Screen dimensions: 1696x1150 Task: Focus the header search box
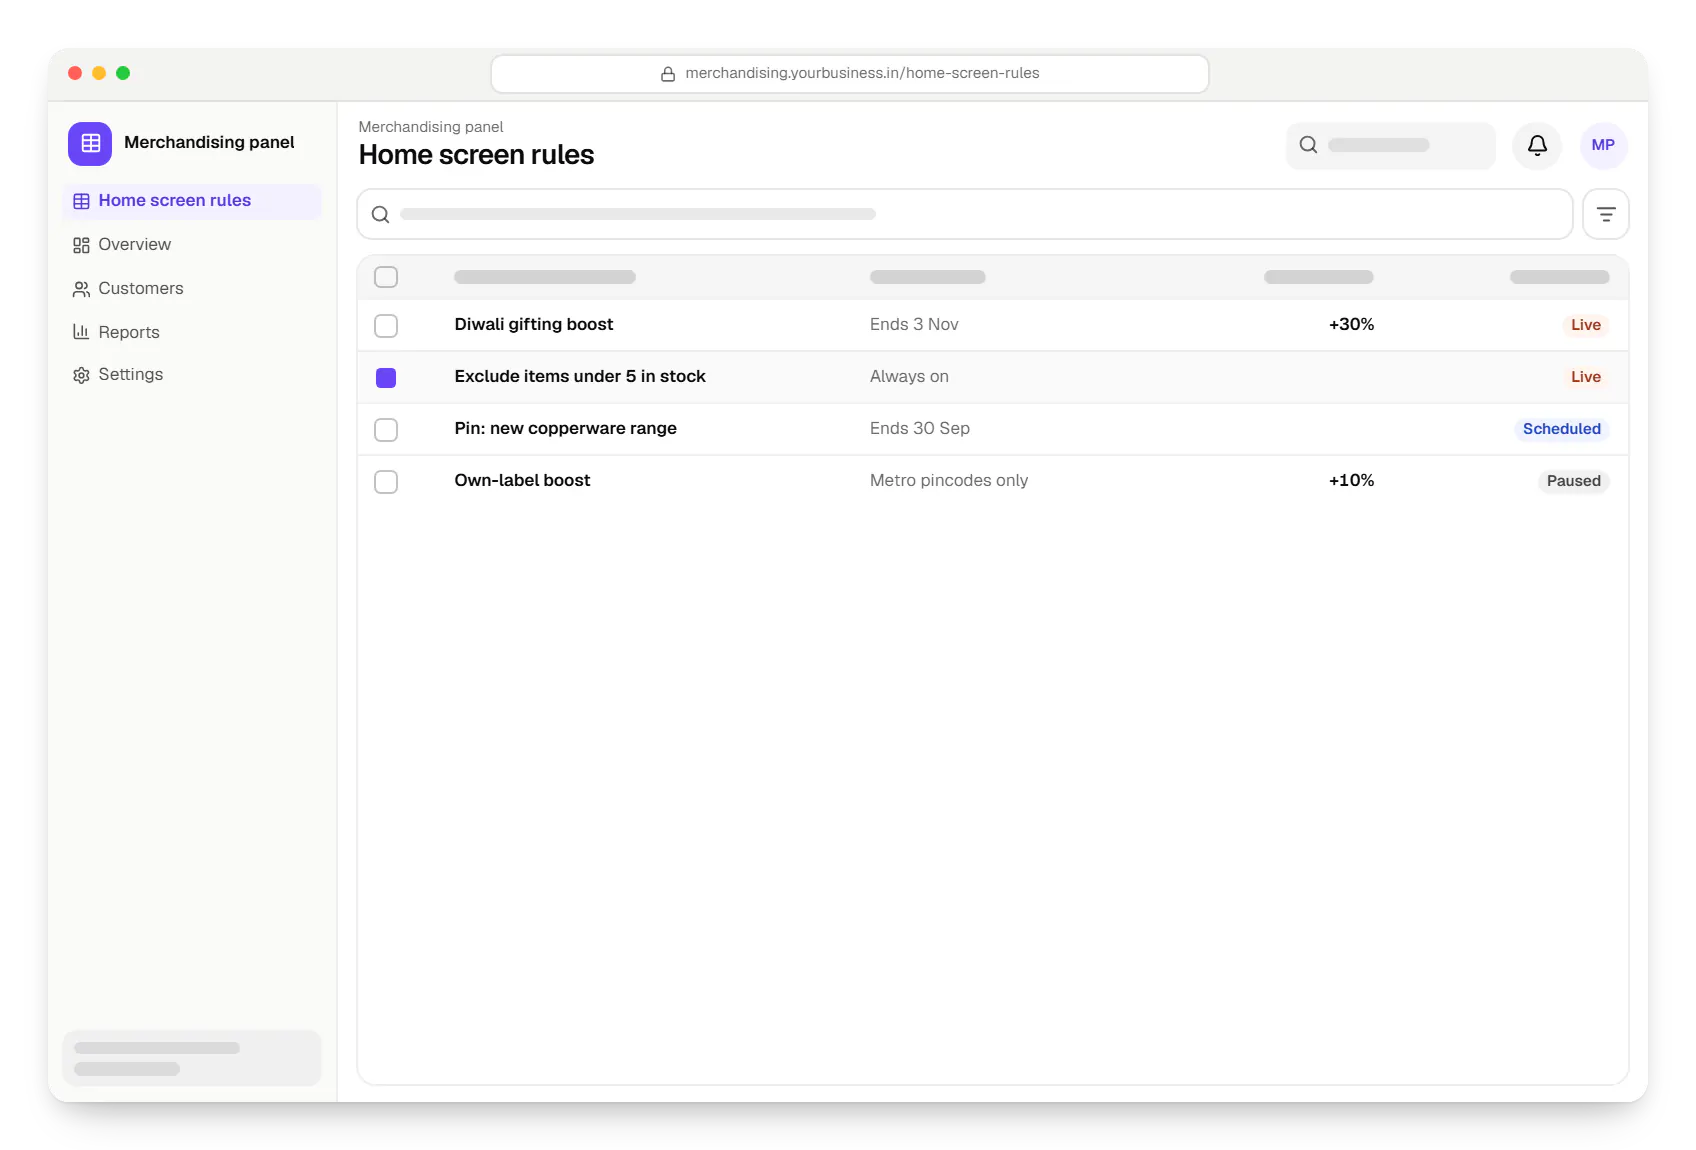pyautogui.click(x=1391, y=146)
